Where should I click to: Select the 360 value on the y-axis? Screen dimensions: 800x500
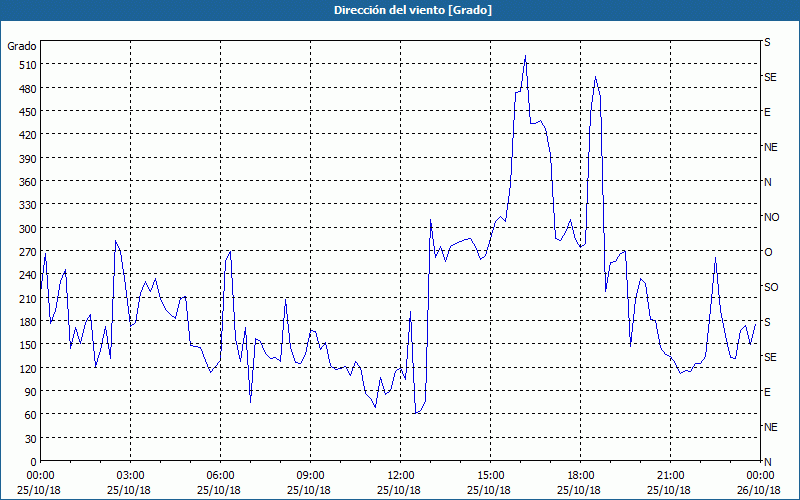28,182
